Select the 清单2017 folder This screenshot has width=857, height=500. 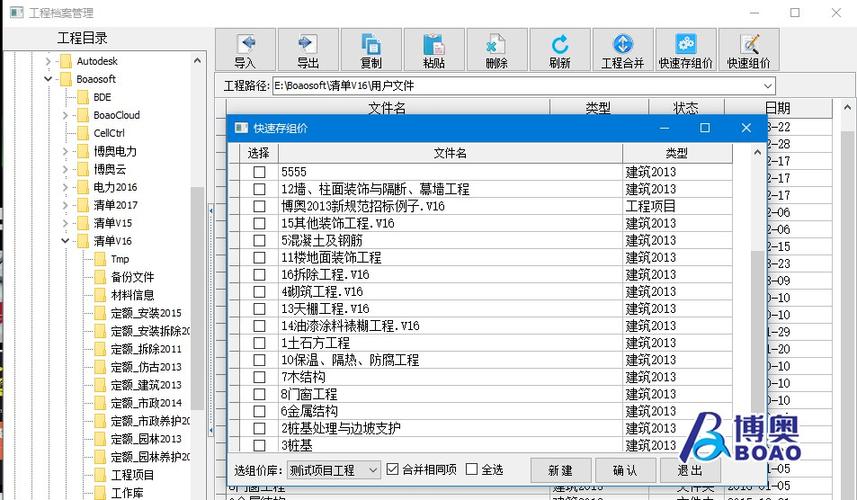coord(107,205)
